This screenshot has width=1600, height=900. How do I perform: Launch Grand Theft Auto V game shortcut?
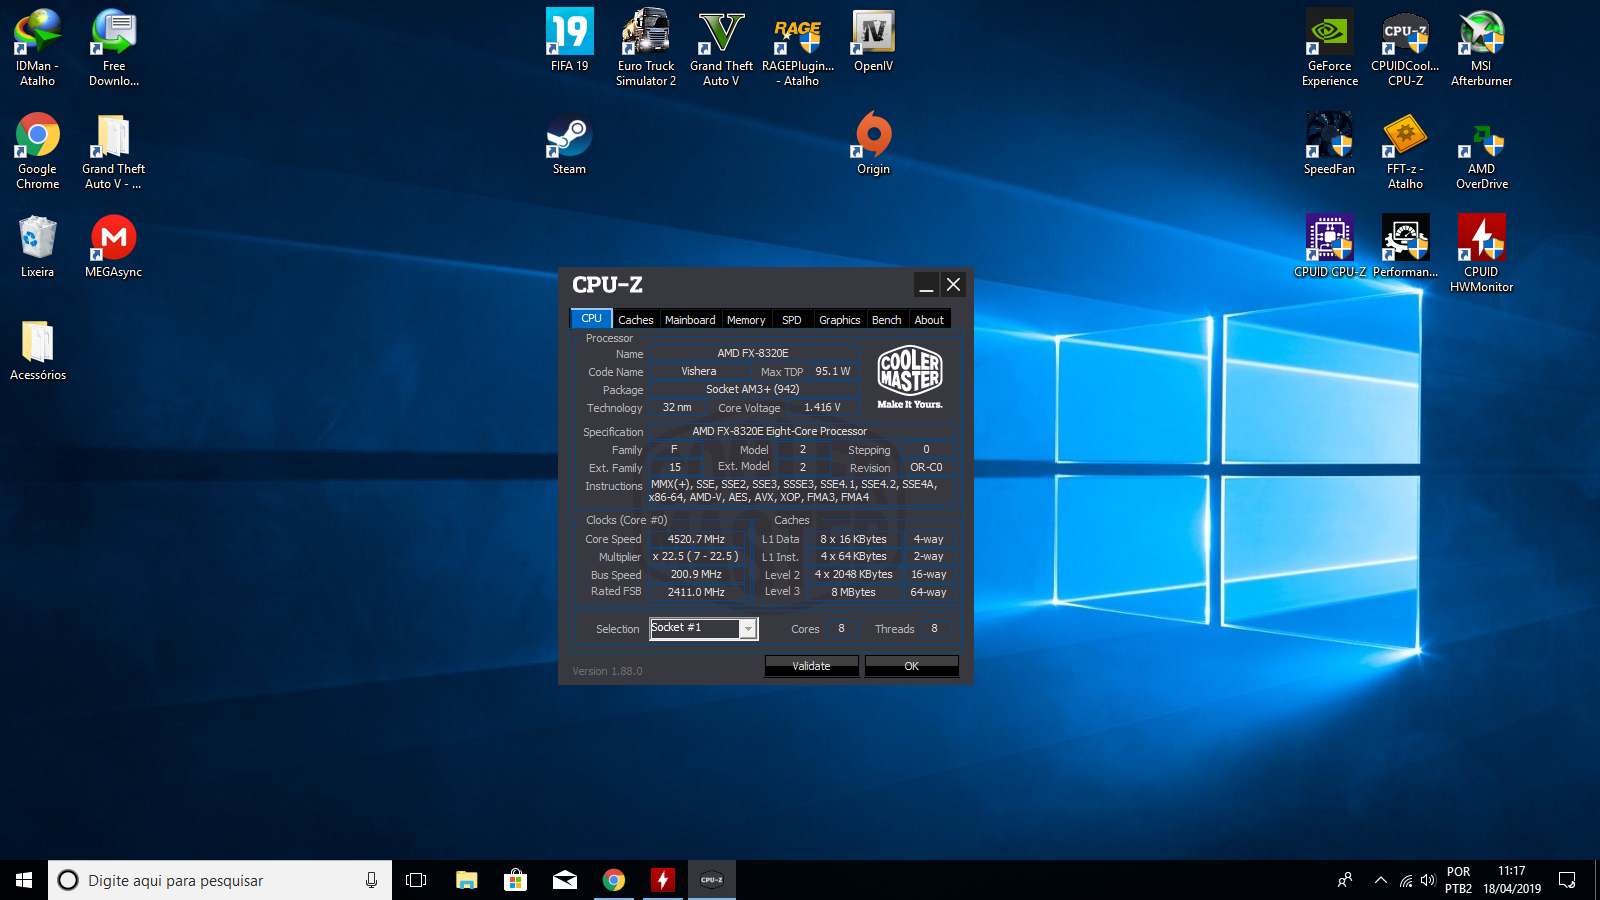click(x=721, y=47)
